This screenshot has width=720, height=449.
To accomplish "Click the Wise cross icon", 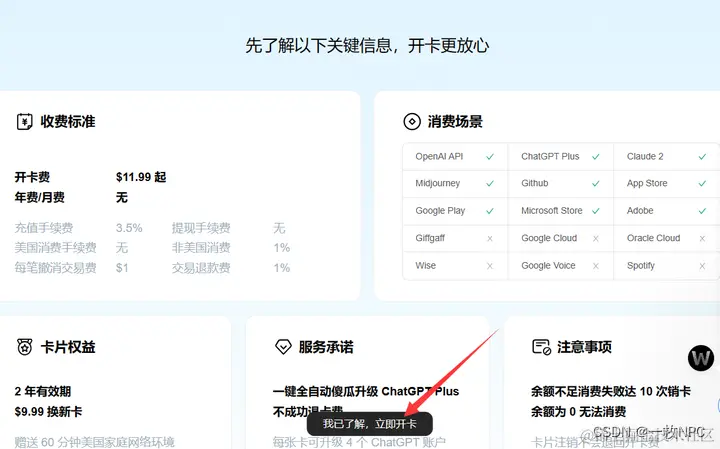I will click(x=490, y=266).
